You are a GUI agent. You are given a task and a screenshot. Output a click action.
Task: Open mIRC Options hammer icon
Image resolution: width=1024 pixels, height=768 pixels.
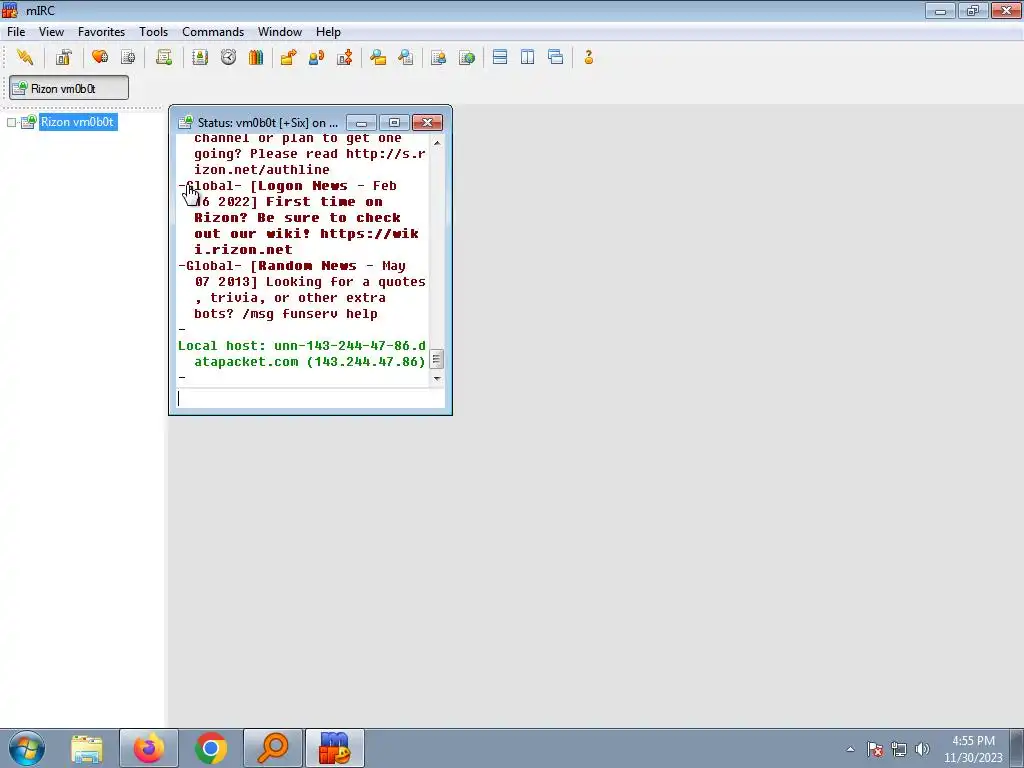coord(63,57)
